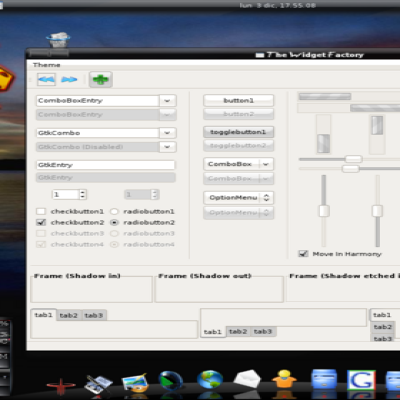The height and width of the screenshot is (400, 400).
Task: Launch the orange messenger buddy dock icon
Action: [x=284, y=379]
